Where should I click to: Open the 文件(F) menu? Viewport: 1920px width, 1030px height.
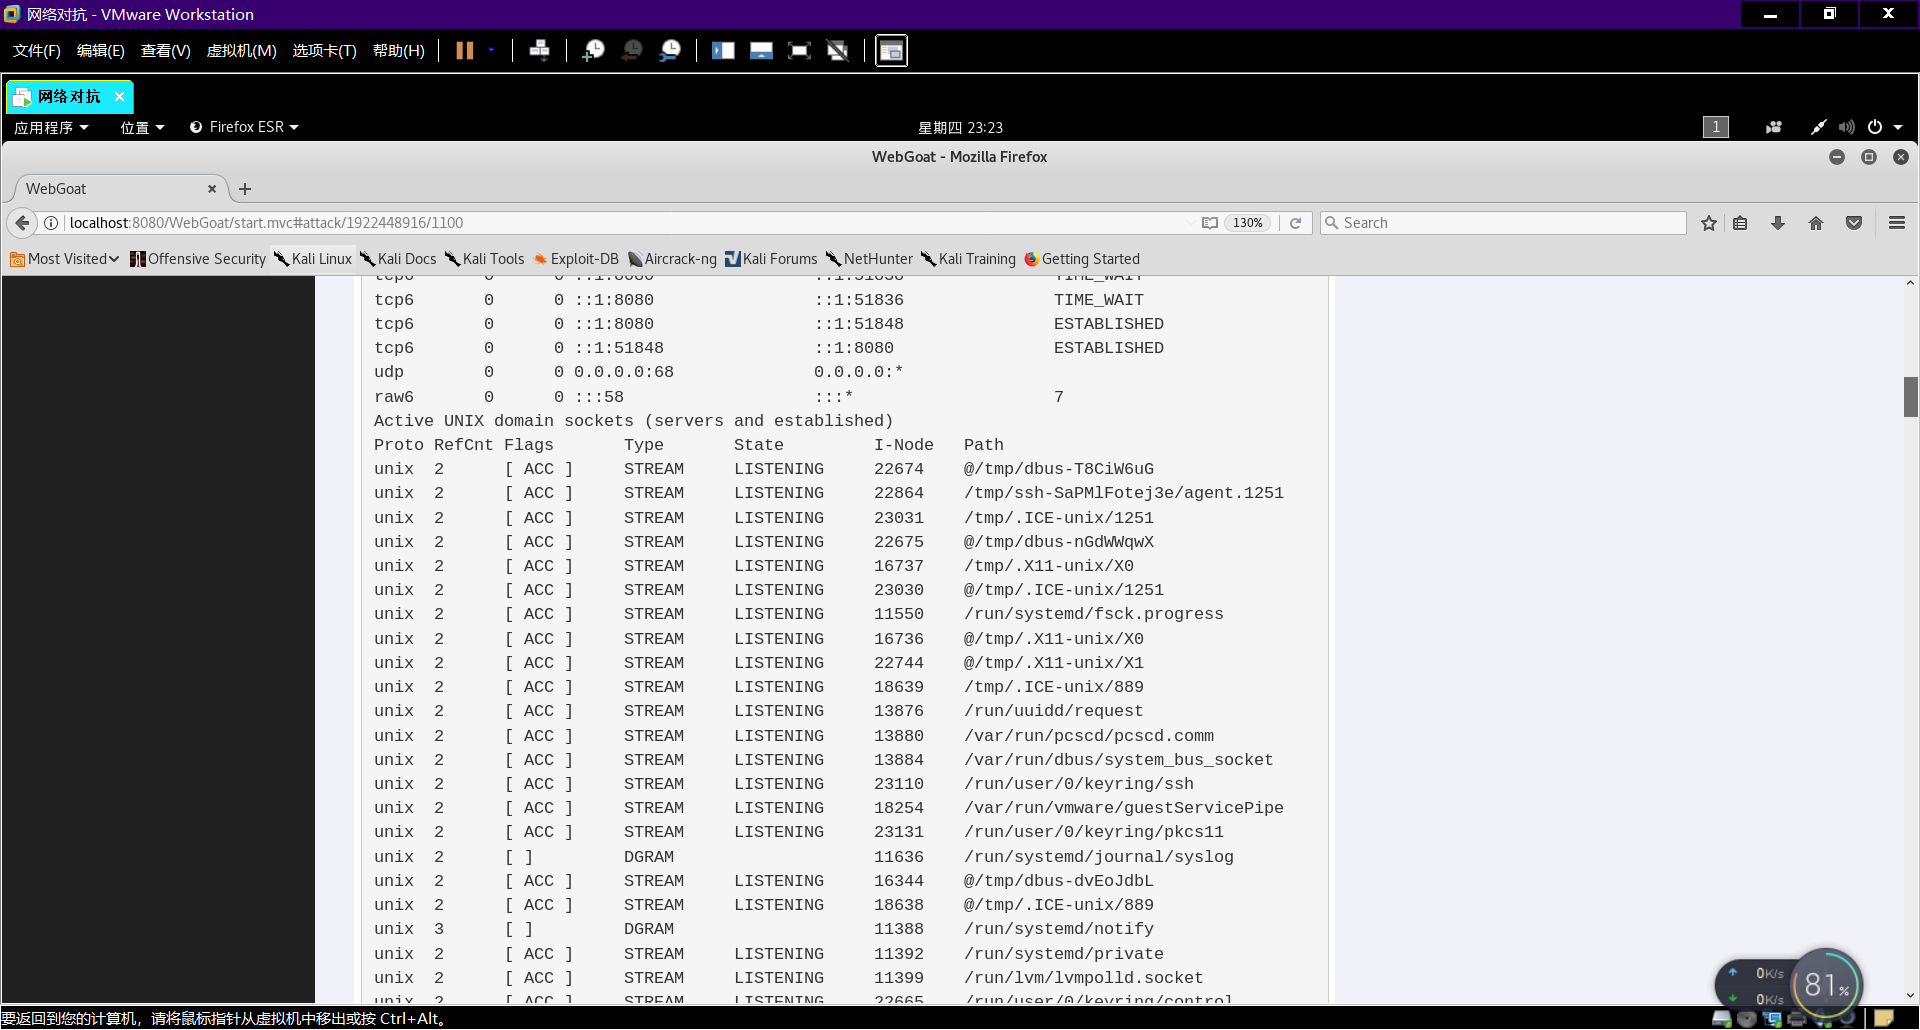pos(37,50)
